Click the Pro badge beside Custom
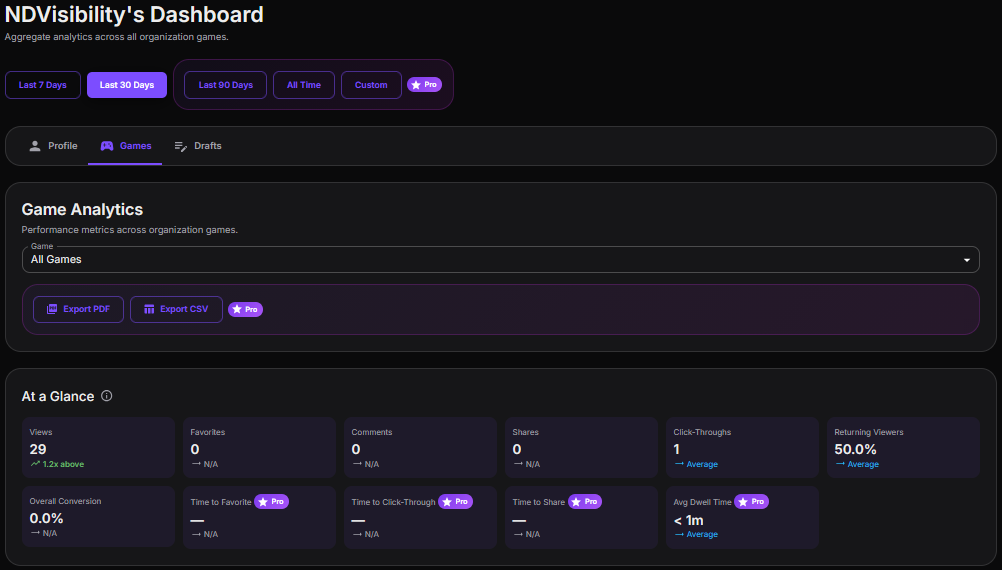Screen dimensions: 1002x570 [x=424, y=85]
